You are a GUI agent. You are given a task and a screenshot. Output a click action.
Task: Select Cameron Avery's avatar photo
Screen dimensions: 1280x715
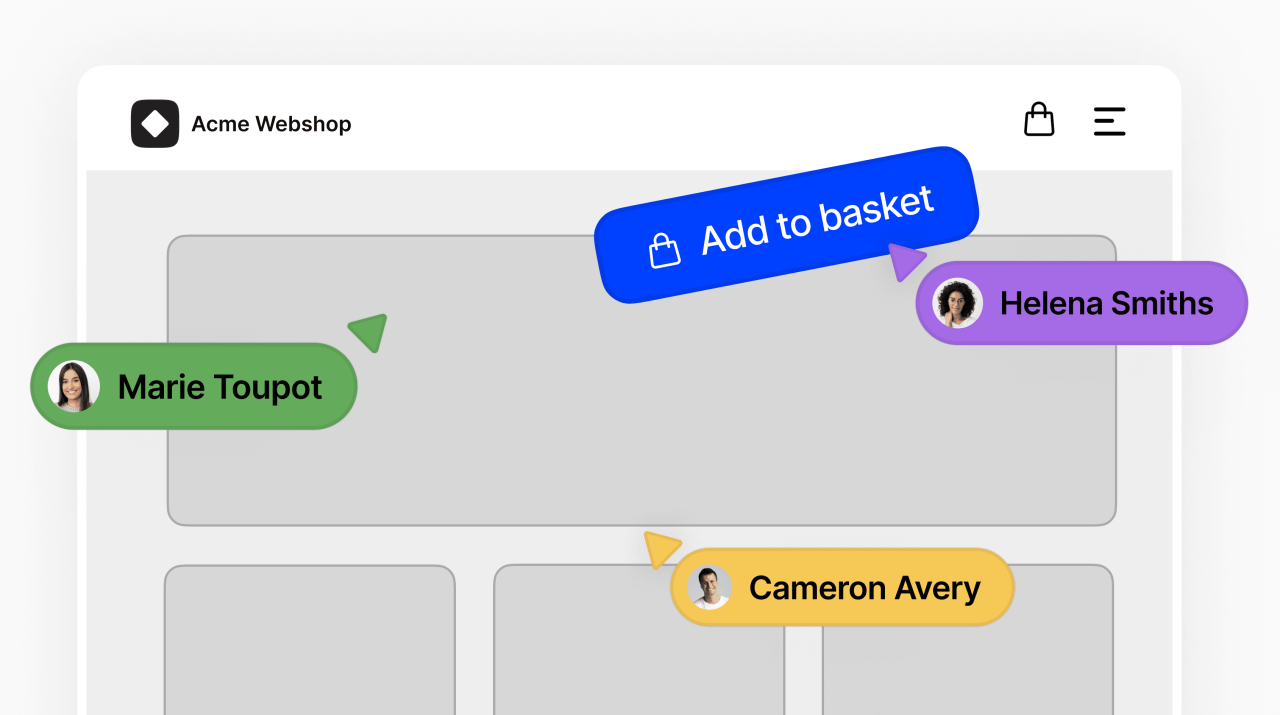pos(710,588)
